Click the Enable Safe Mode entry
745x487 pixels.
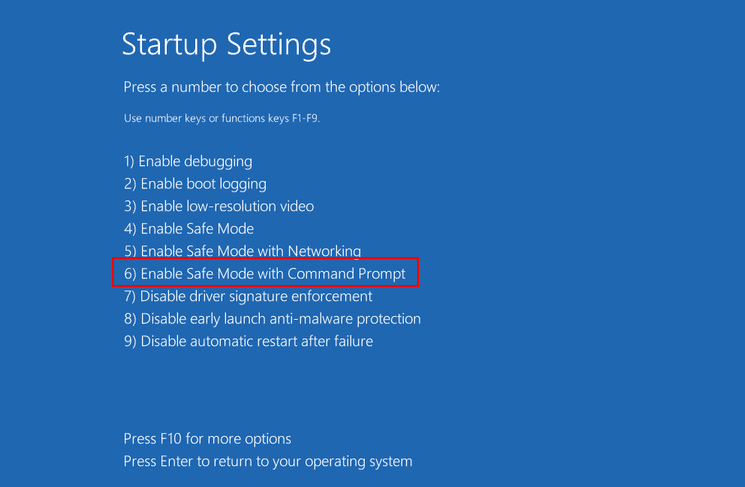(188, 229)
